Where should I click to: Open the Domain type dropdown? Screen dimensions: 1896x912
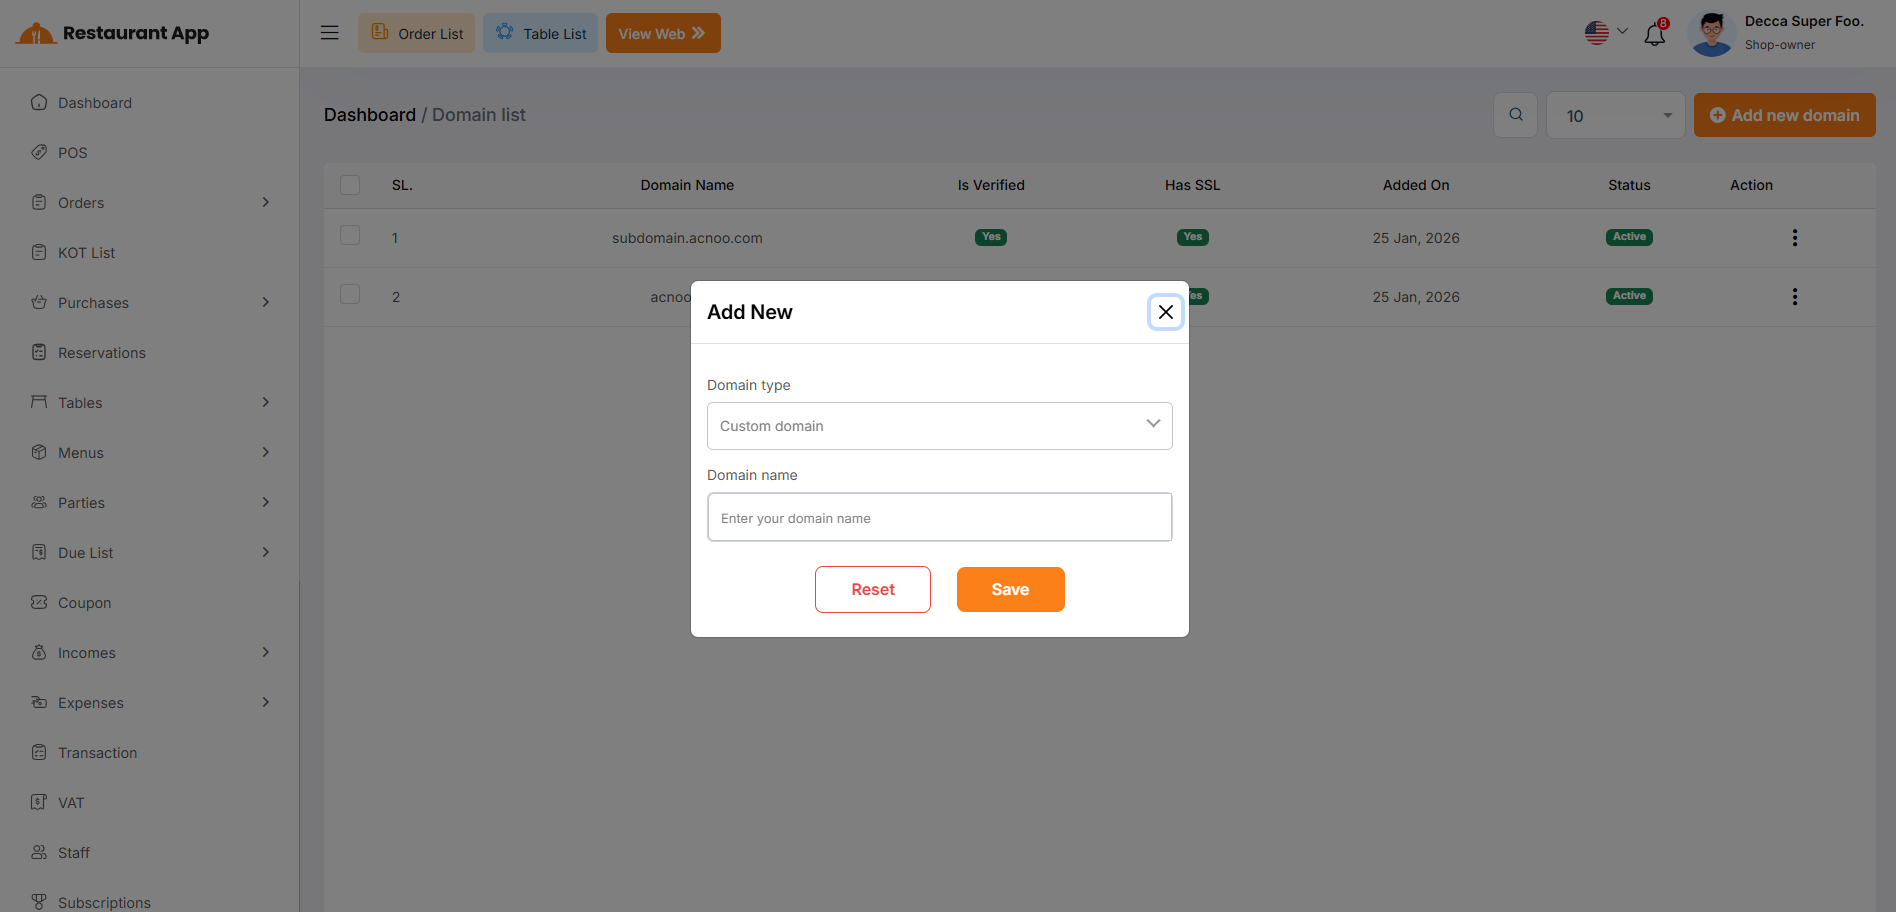click(x=939, y=426)
